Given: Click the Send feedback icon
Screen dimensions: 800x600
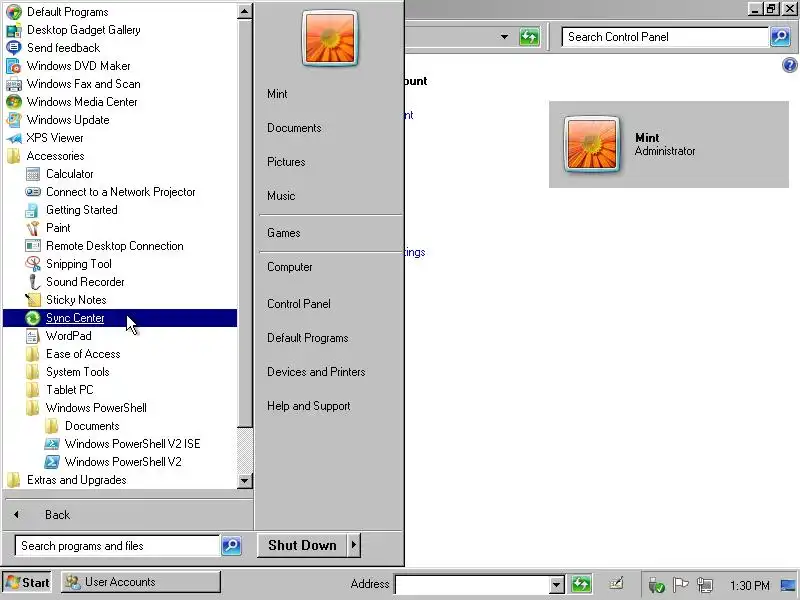Looking at the screenshot, I should (14, 48).
